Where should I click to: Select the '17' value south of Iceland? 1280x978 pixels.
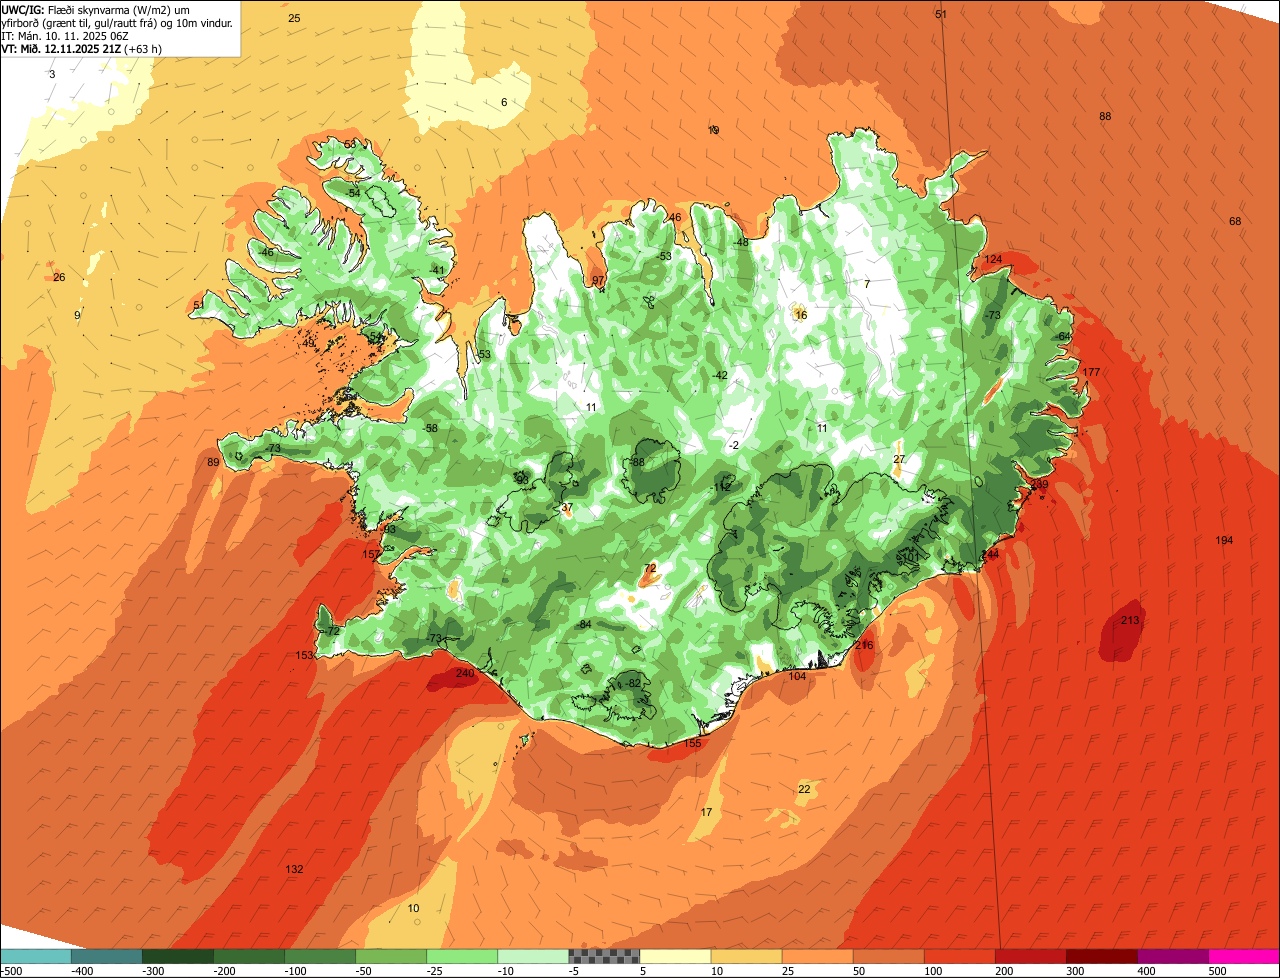click(x=707, y=812)
